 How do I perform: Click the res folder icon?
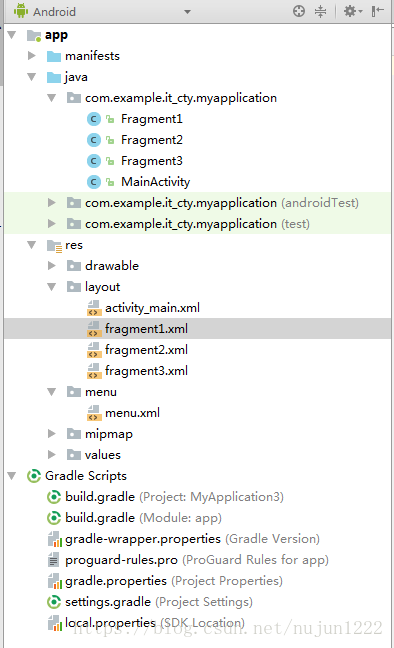(x=54, y=246)
